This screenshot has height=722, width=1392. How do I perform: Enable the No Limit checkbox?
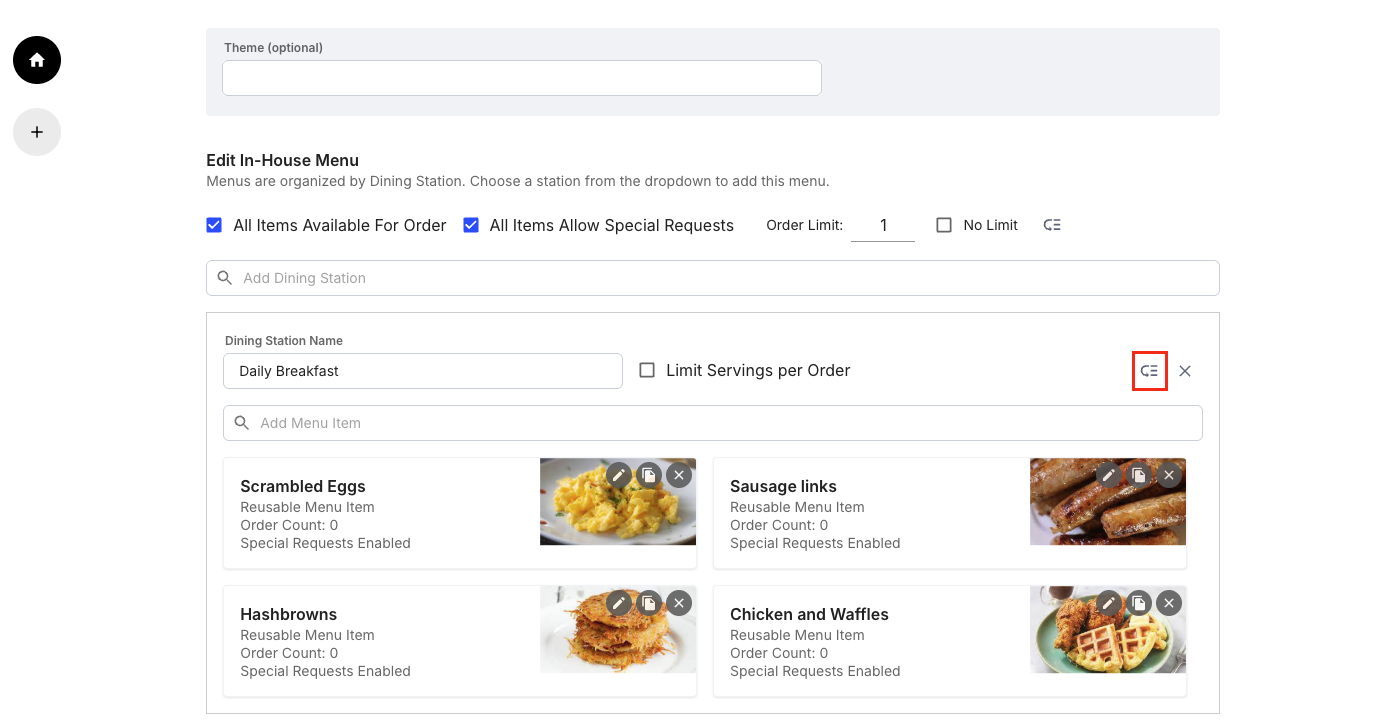pyautogui.click(x=944, y=225)
